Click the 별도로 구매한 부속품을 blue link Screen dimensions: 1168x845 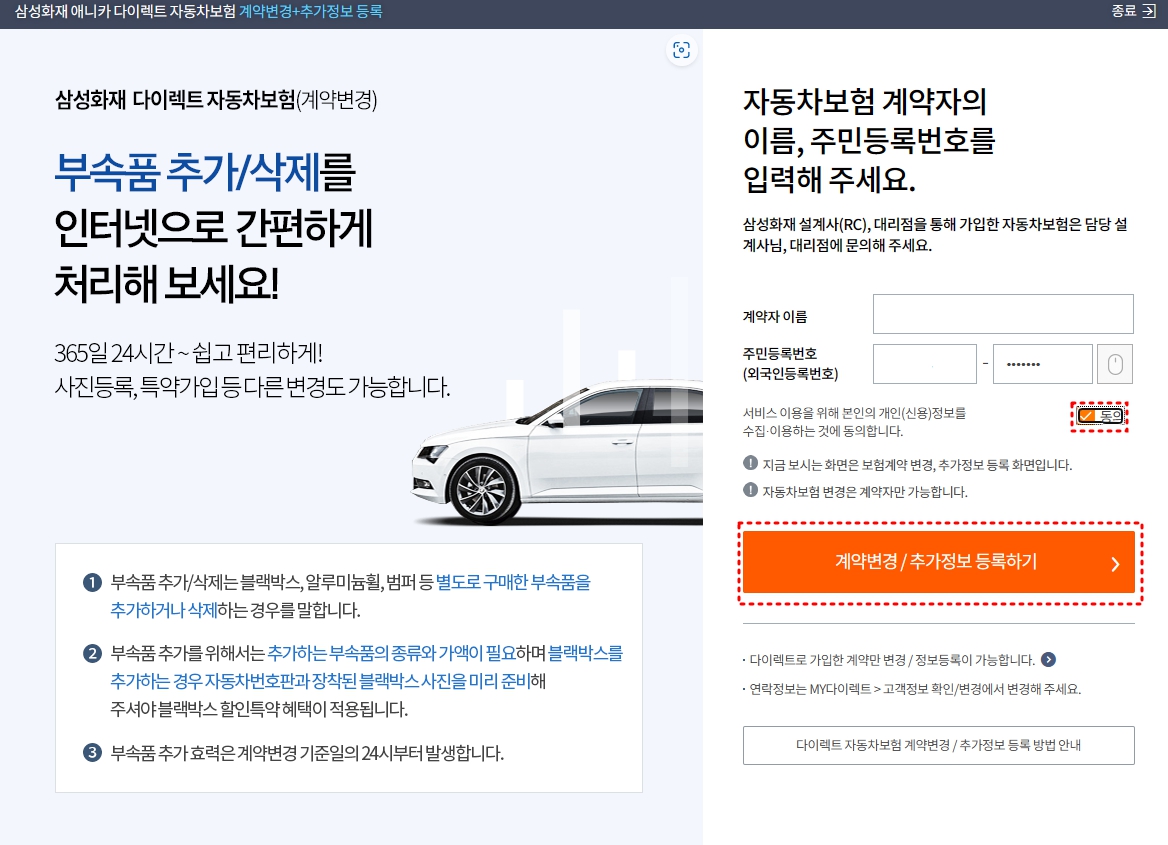click(x=513, y=582)
